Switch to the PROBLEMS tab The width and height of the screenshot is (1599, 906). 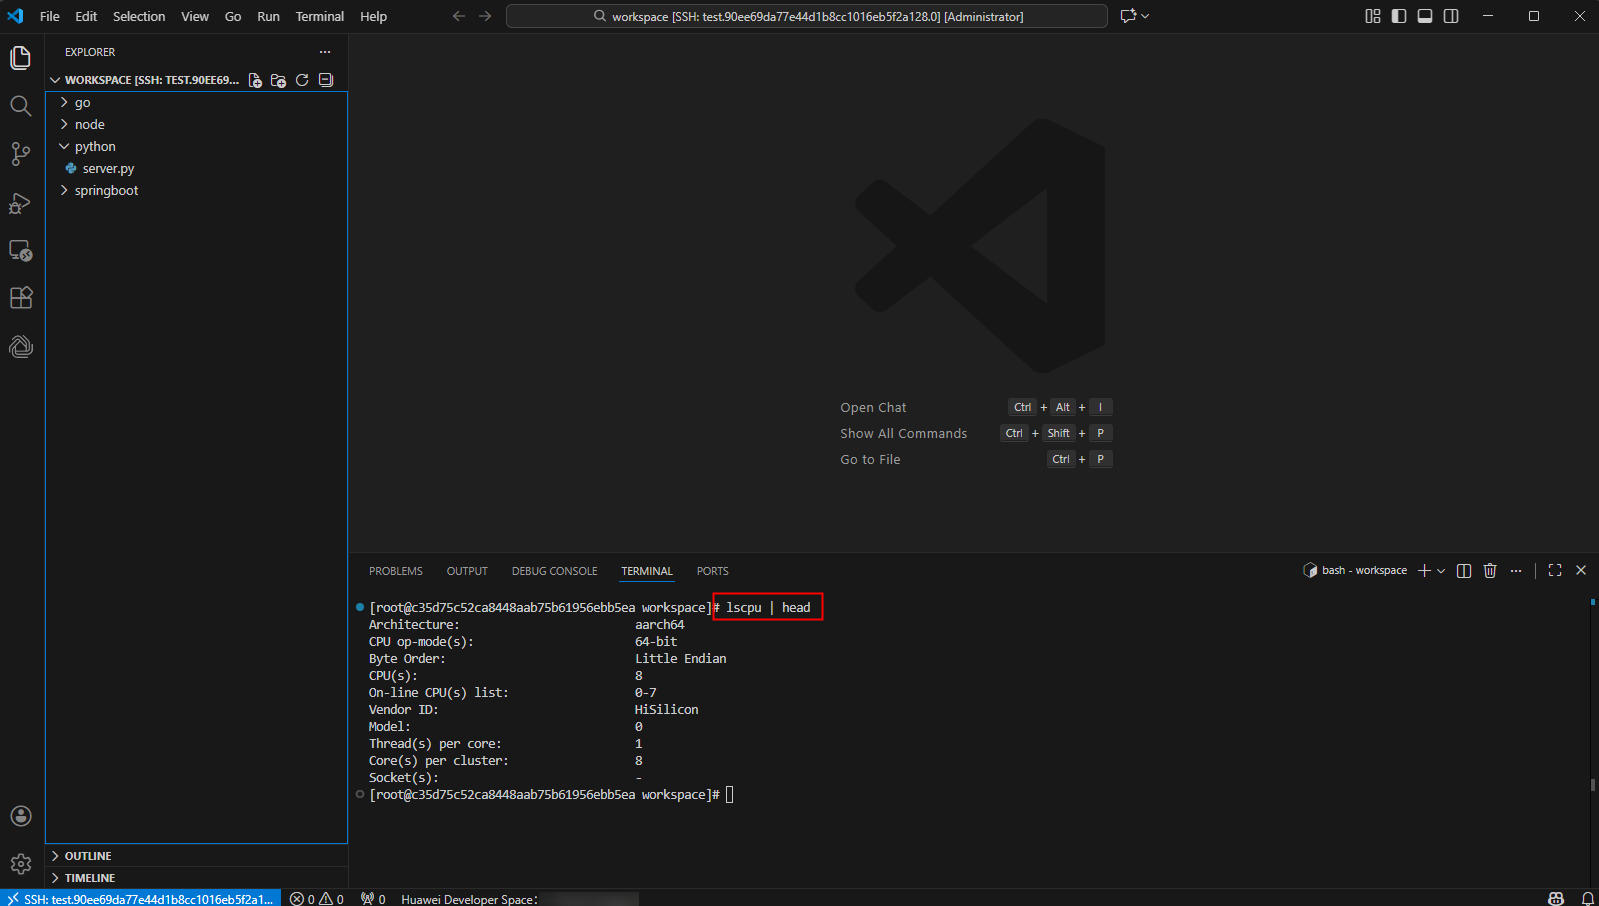click(x=396, y=571)
